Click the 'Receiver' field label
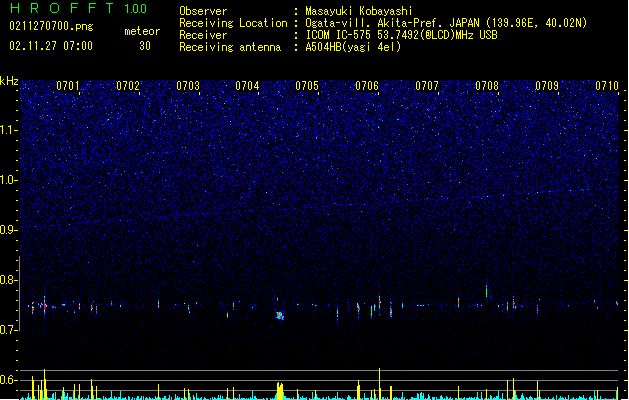Image resolution: width=629 pixels, height=400 pixels. click(x=203, y=35)
